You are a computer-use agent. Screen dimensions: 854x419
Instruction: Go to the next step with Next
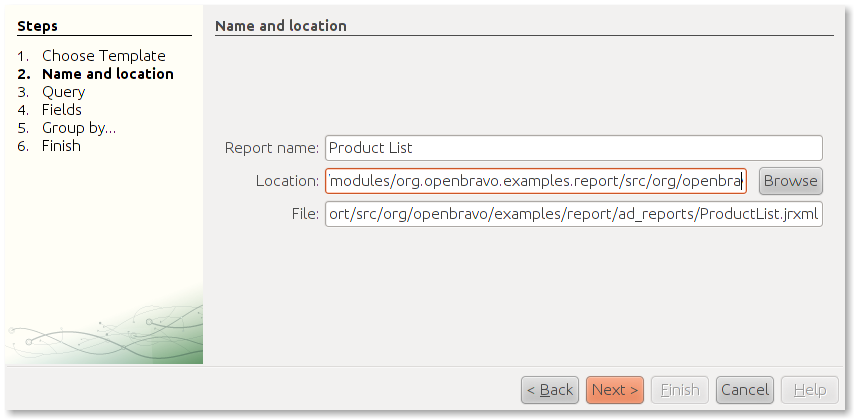[615, 390]
